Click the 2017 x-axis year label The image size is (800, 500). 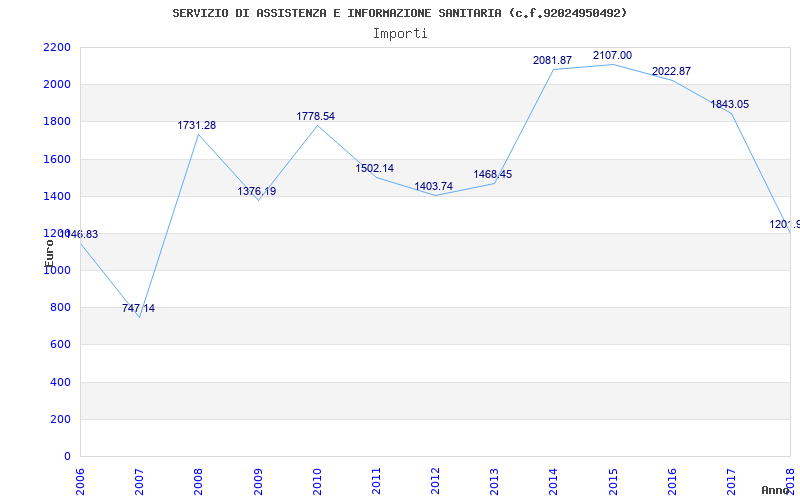[x=731, y=481]
